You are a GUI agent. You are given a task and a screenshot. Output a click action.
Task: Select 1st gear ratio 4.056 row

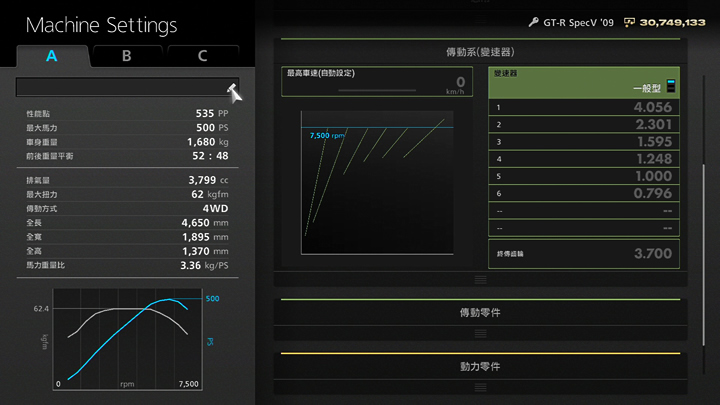click(584, 107)
